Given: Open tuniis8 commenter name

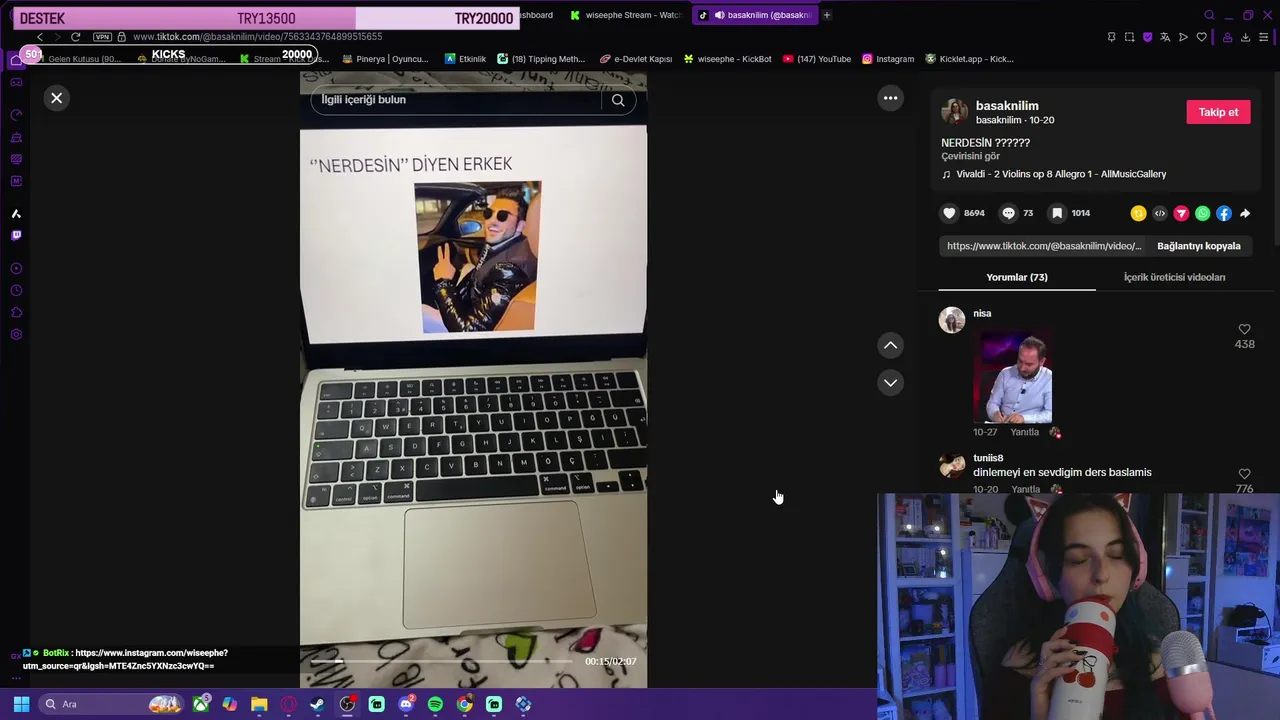Looking at the screenshot, I should tap(988, 458).
